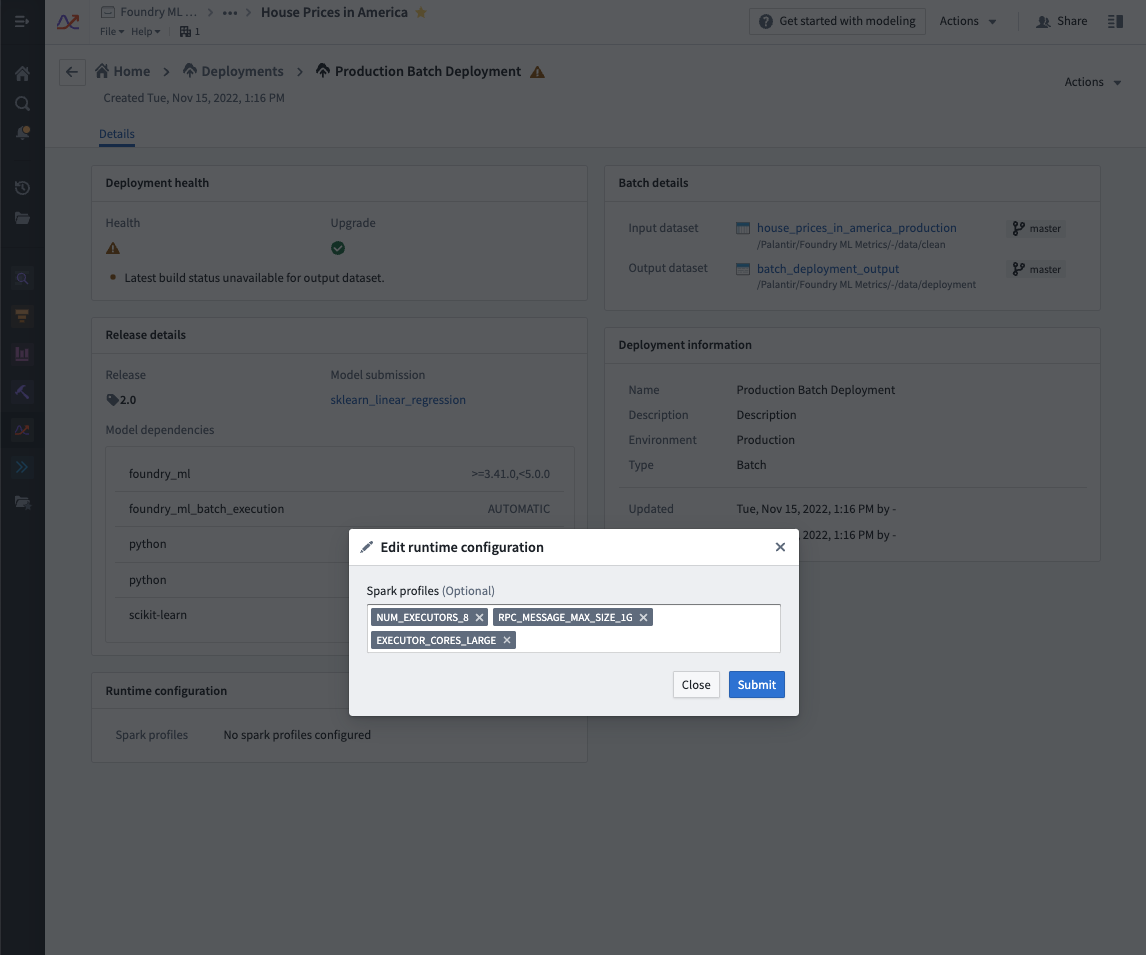The height and width of the screenshot is (955, 1146).
Task: Click the release 2.0 tag
Action: (121, 400)
